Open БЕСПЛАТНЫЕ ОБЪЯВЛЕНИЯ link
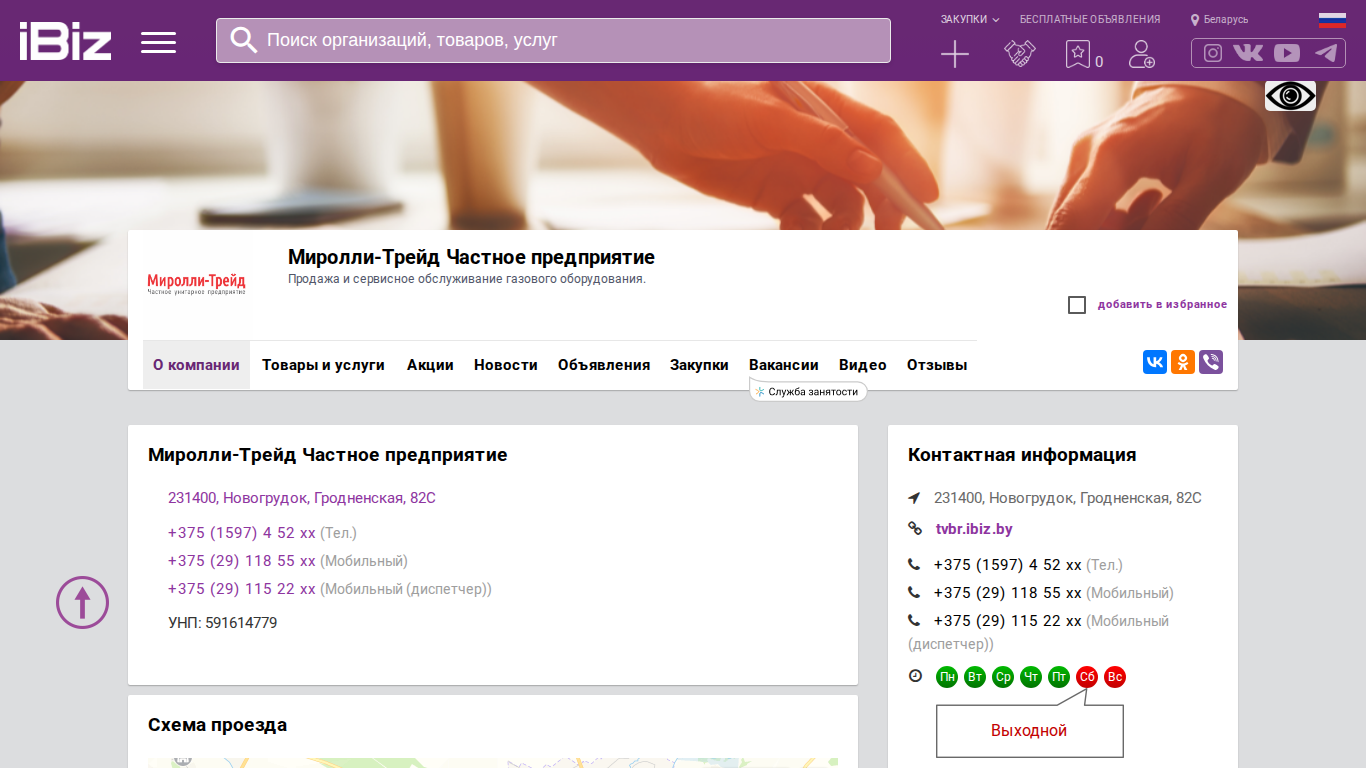This screenshot has height=768, width=1366. 1090,19
